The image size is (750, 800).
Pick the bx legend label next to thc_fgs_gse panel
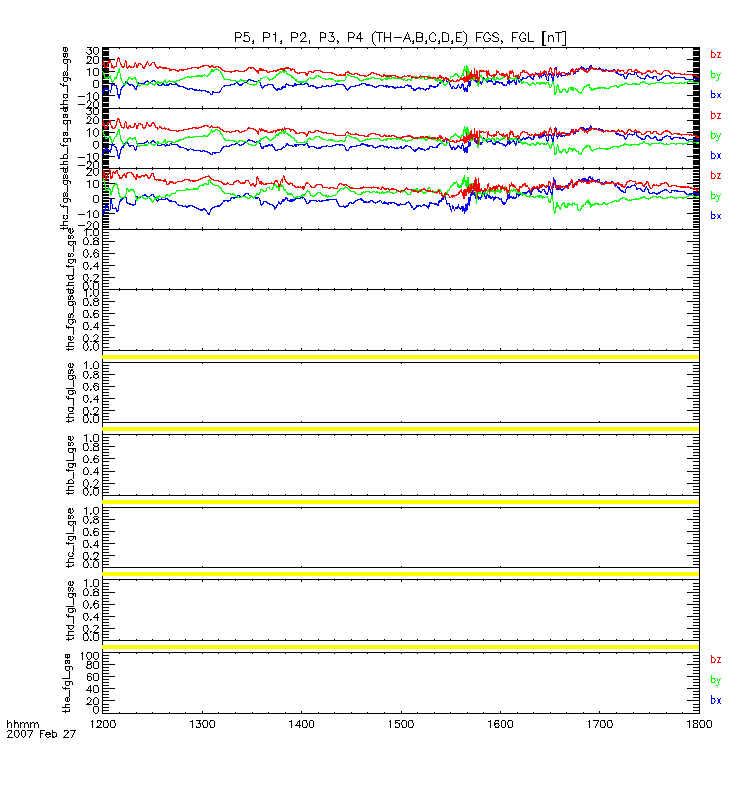coord(716,216)
